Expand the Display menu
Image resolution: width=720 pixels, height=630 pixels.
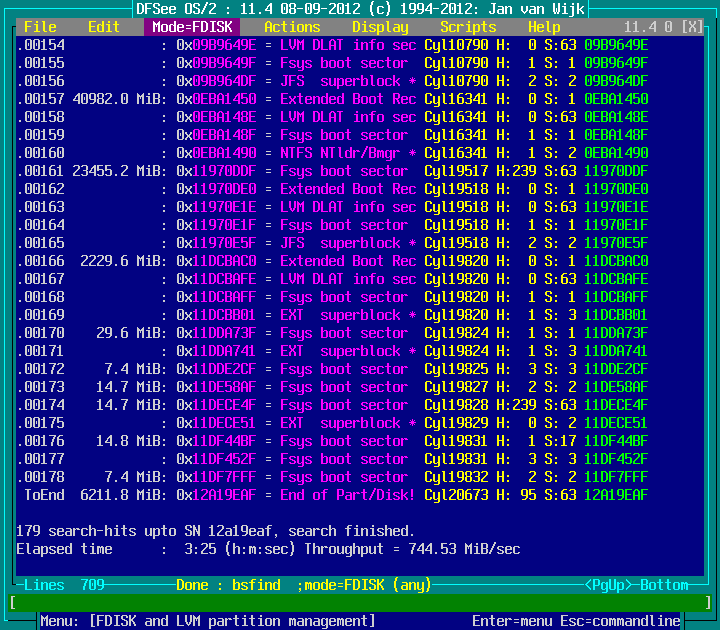point(380,27)
